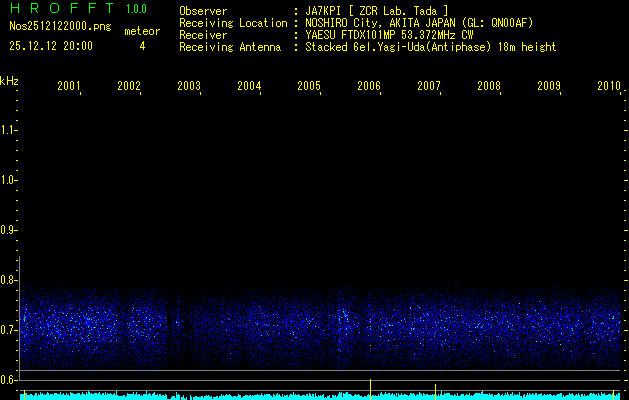Click the meteor count value 4
The image size is (629, 400).
(x=142, y=46)
